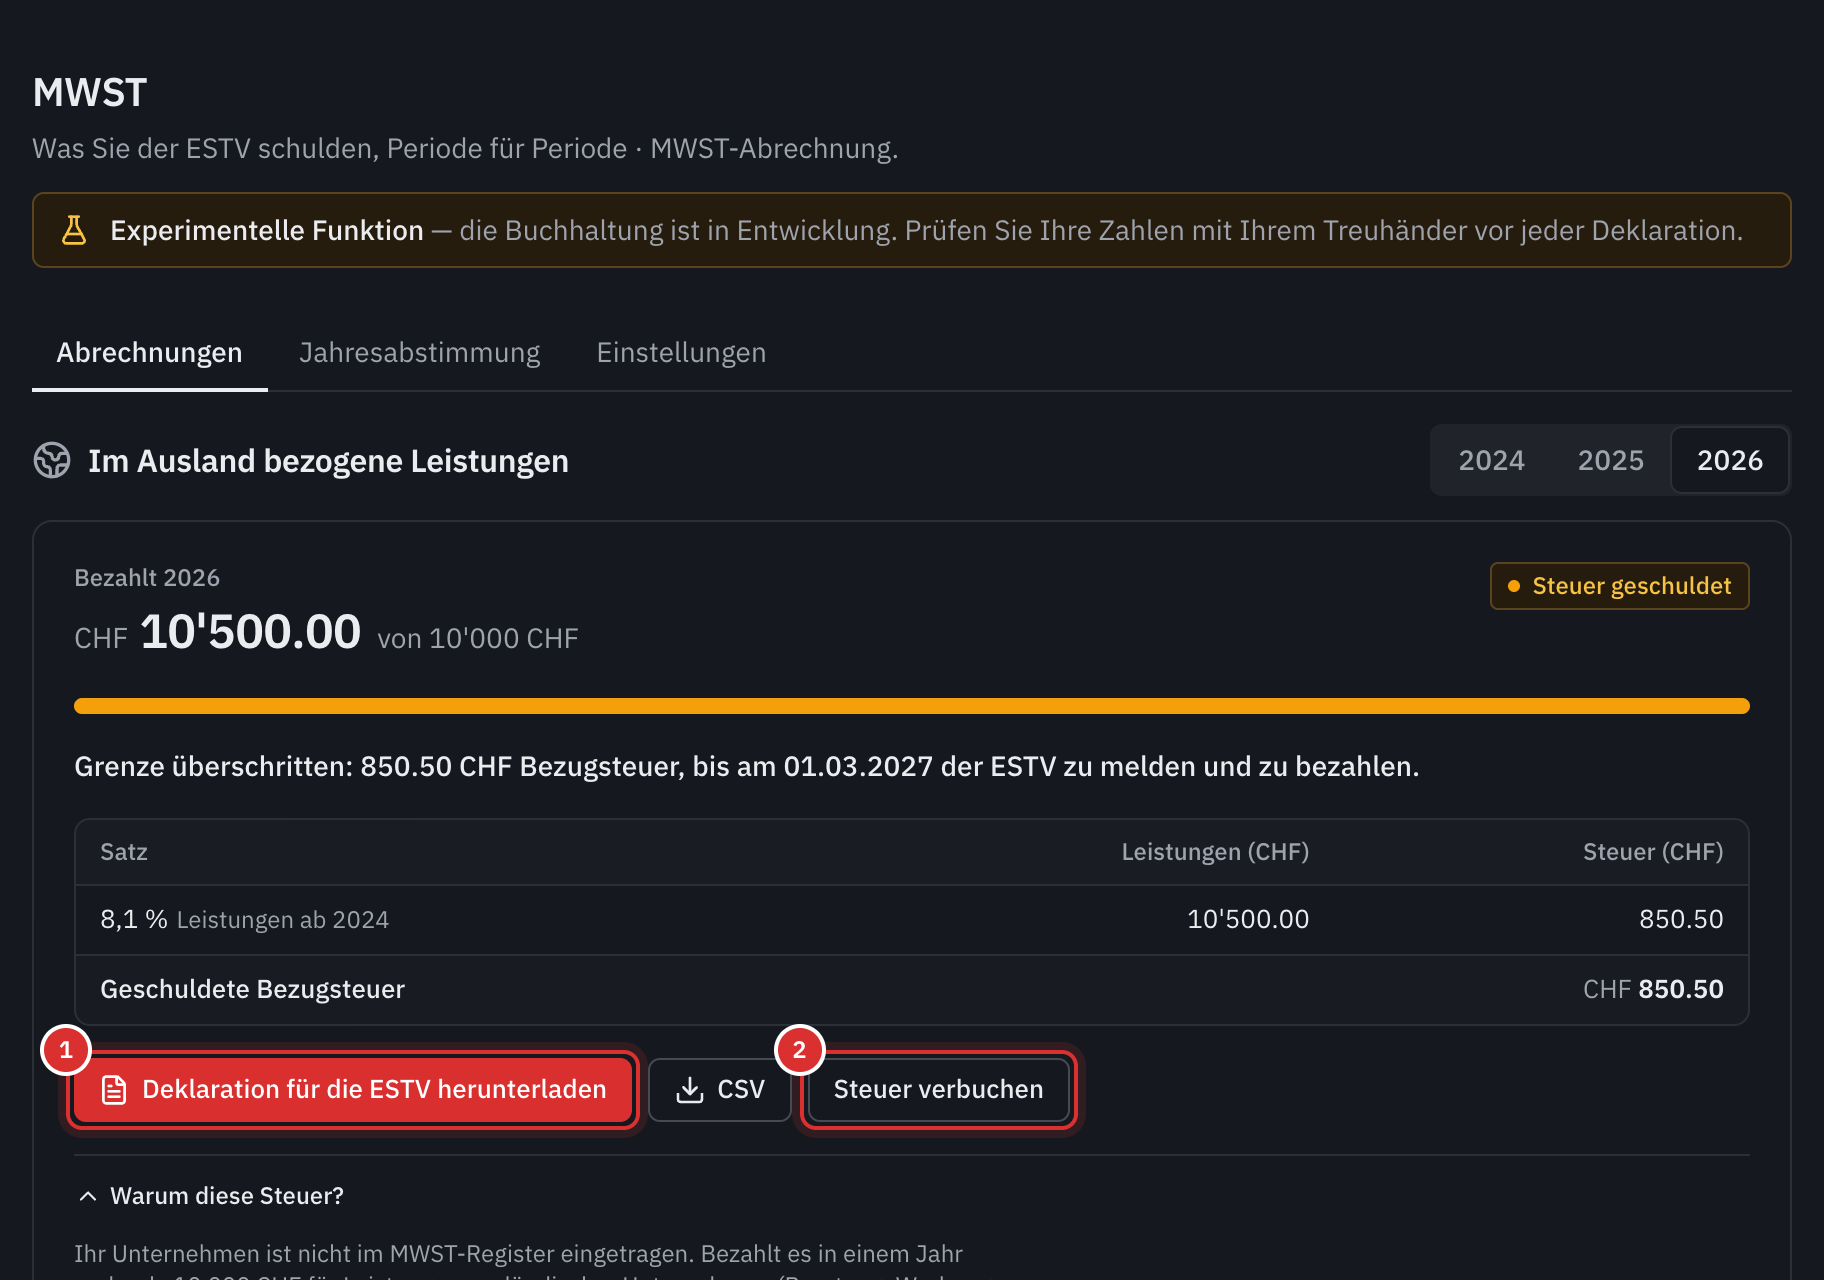
Task: Click the 'Bezahlt 2026' label
Action: pos(147,578)
